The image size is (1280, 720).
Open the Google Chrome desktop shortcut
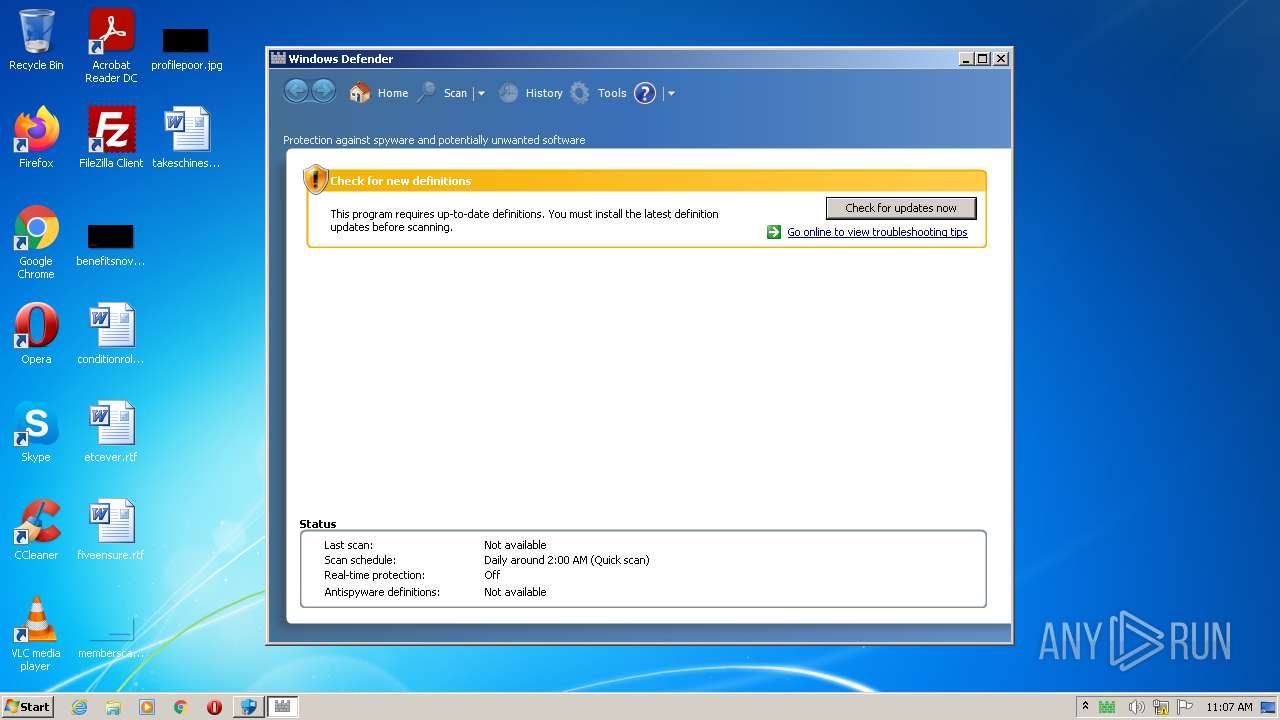point(36,242)
